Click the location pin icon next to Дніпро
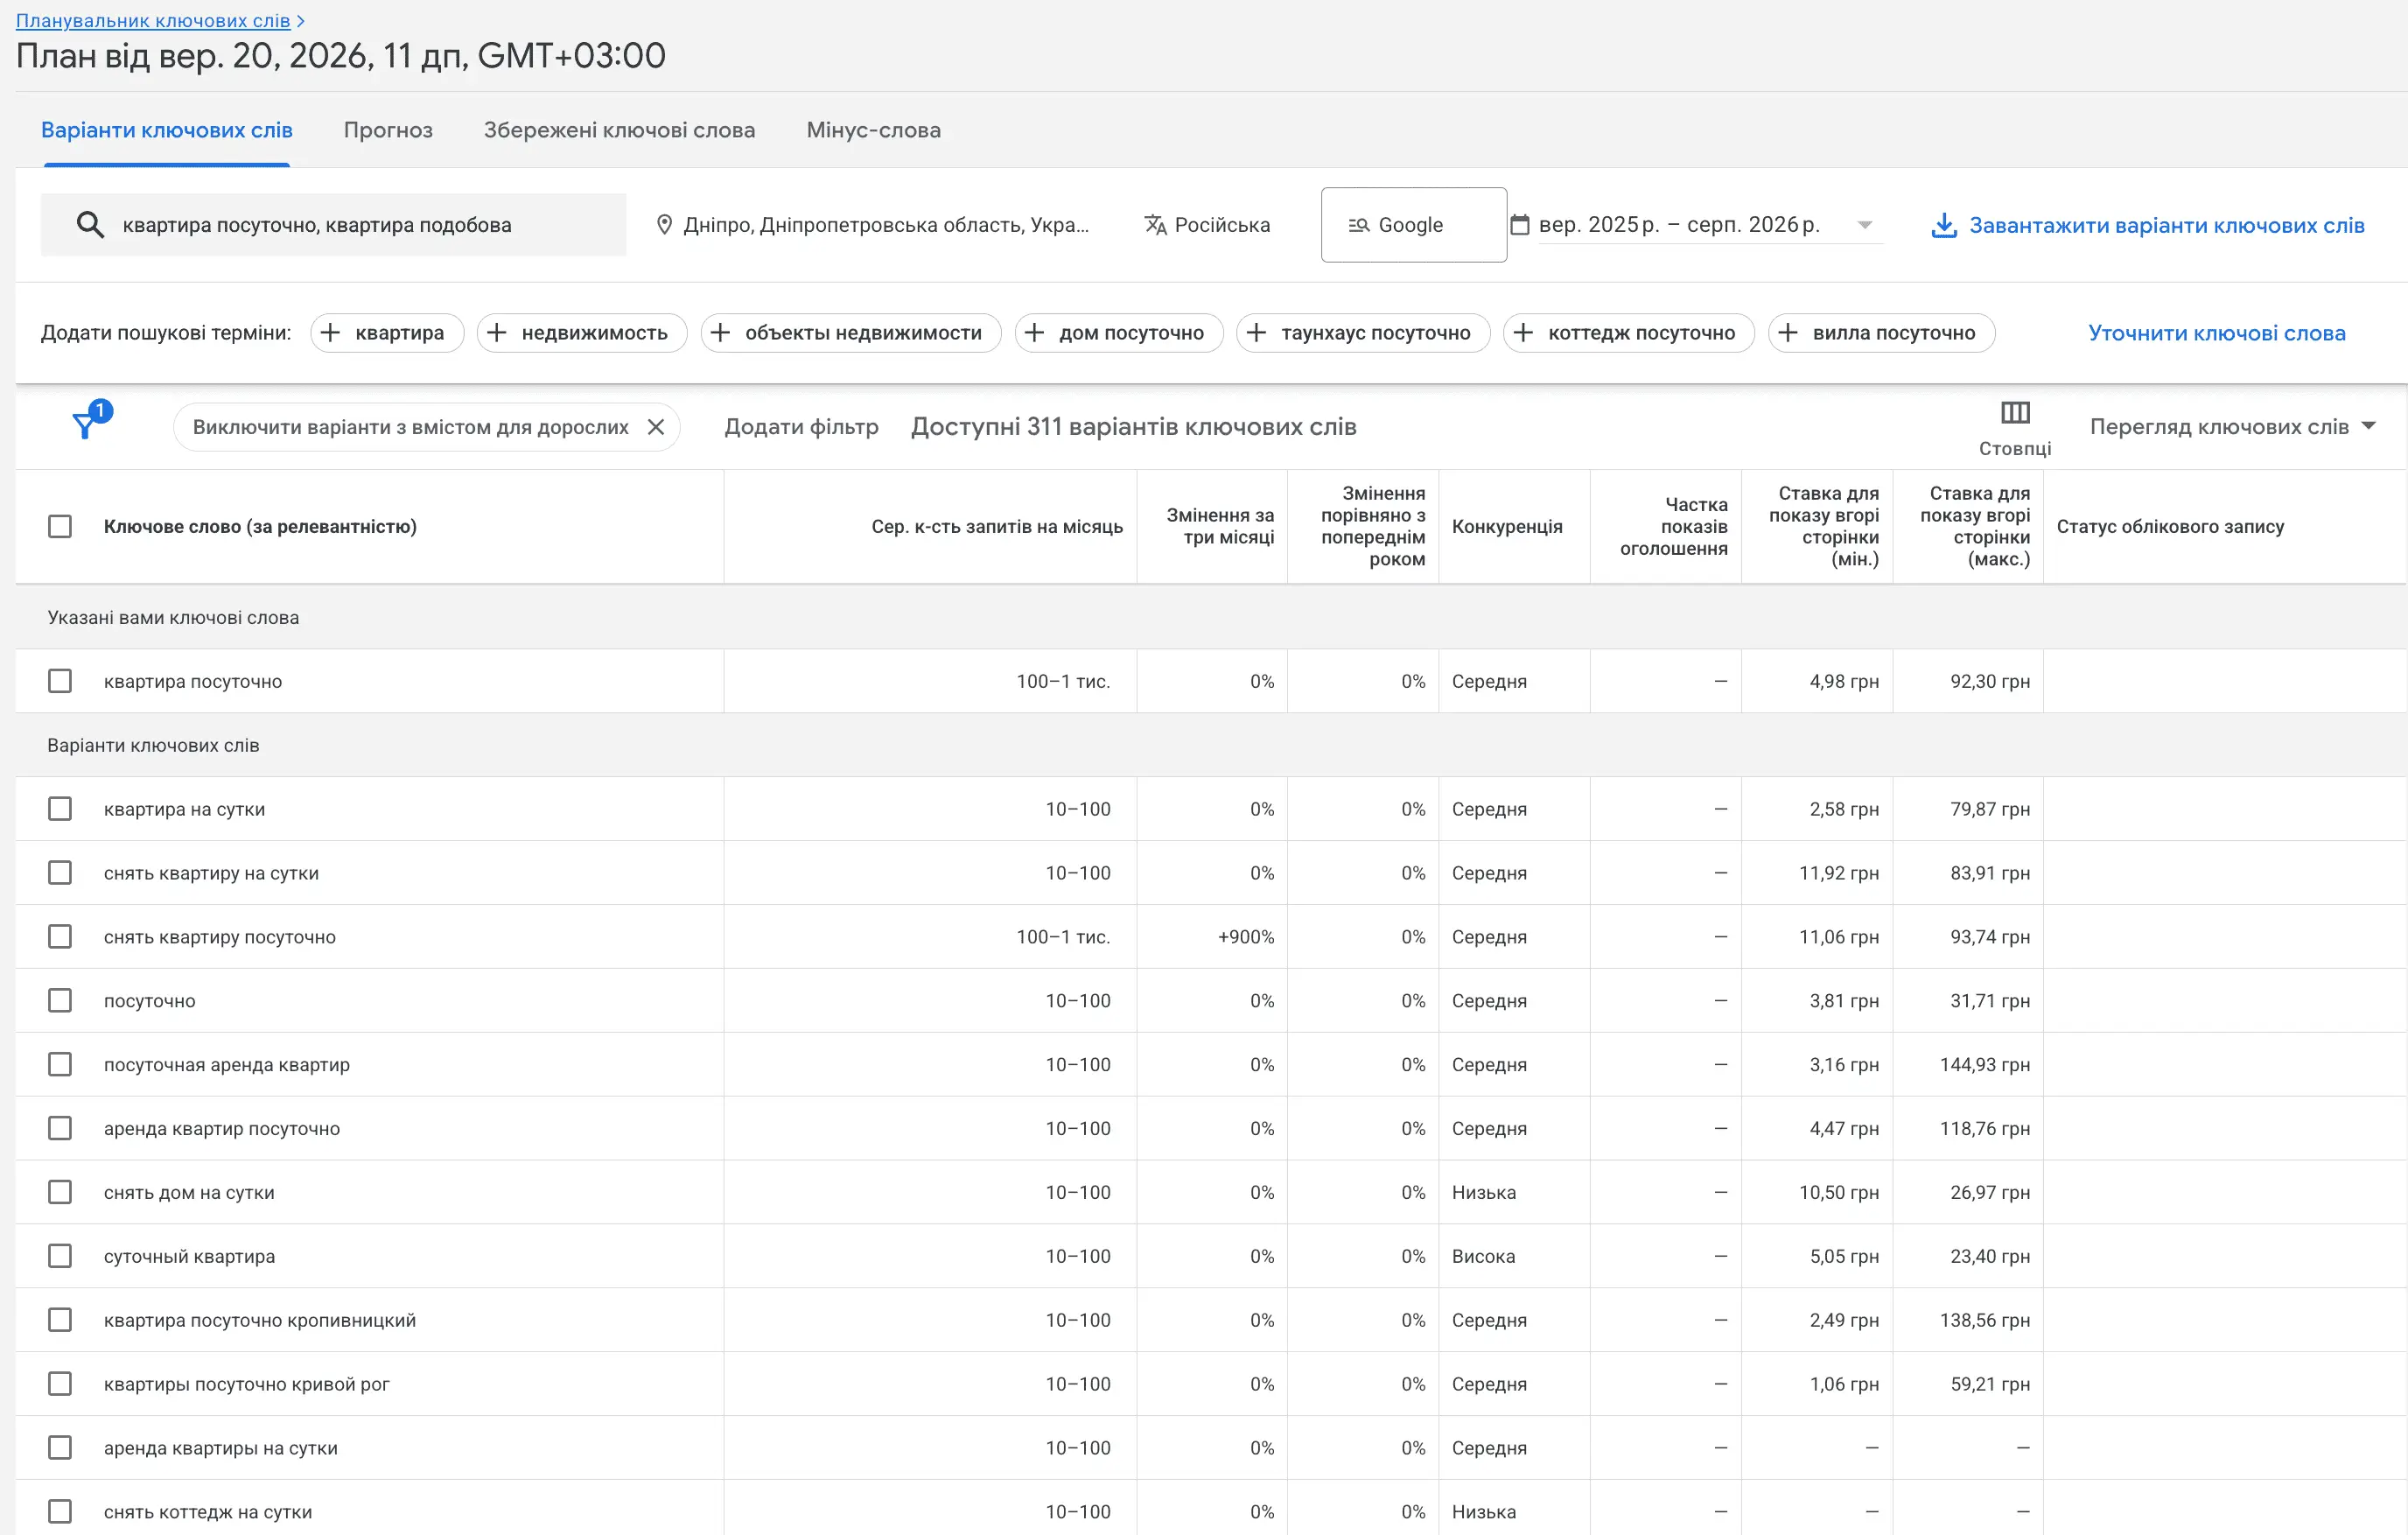The image size is (2408, 1535). (664, 225)
